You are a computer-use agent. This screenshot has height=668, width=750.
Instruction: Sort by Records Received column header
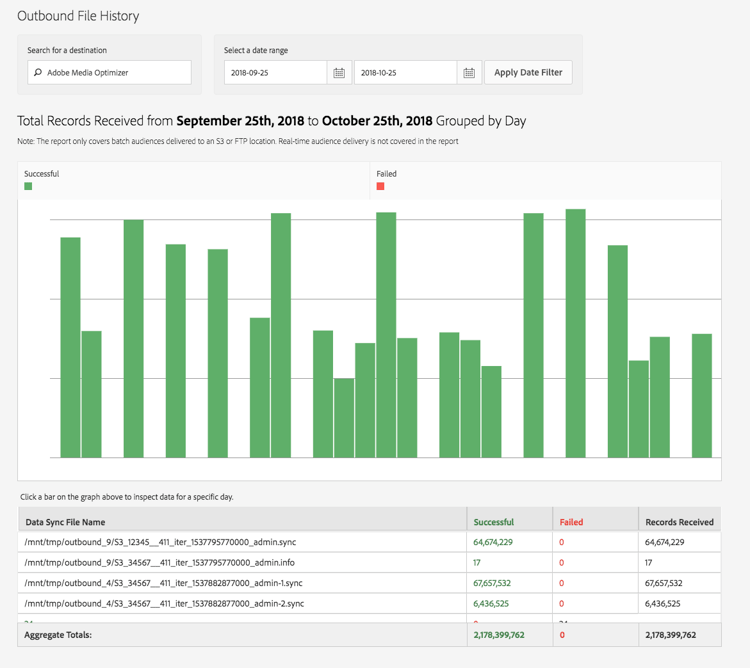click(680, 522)
